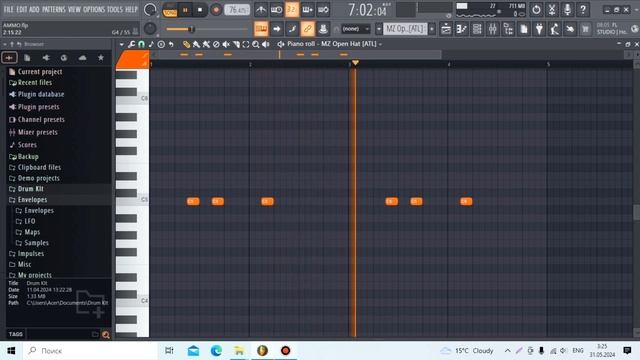640x360 pixels.
Task: Switch to browser cloud tab
Action: [82, 58]
